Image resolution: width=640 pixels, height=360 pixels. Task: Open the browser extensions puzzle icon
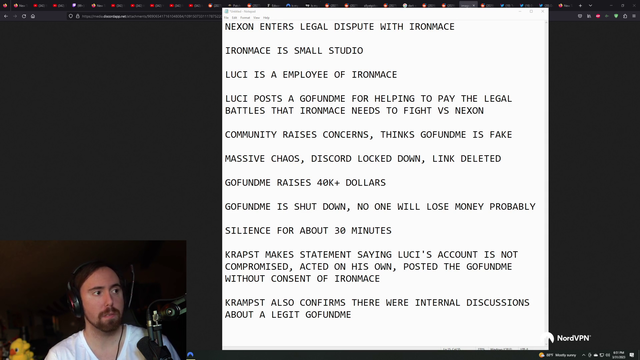click(625, 16)
